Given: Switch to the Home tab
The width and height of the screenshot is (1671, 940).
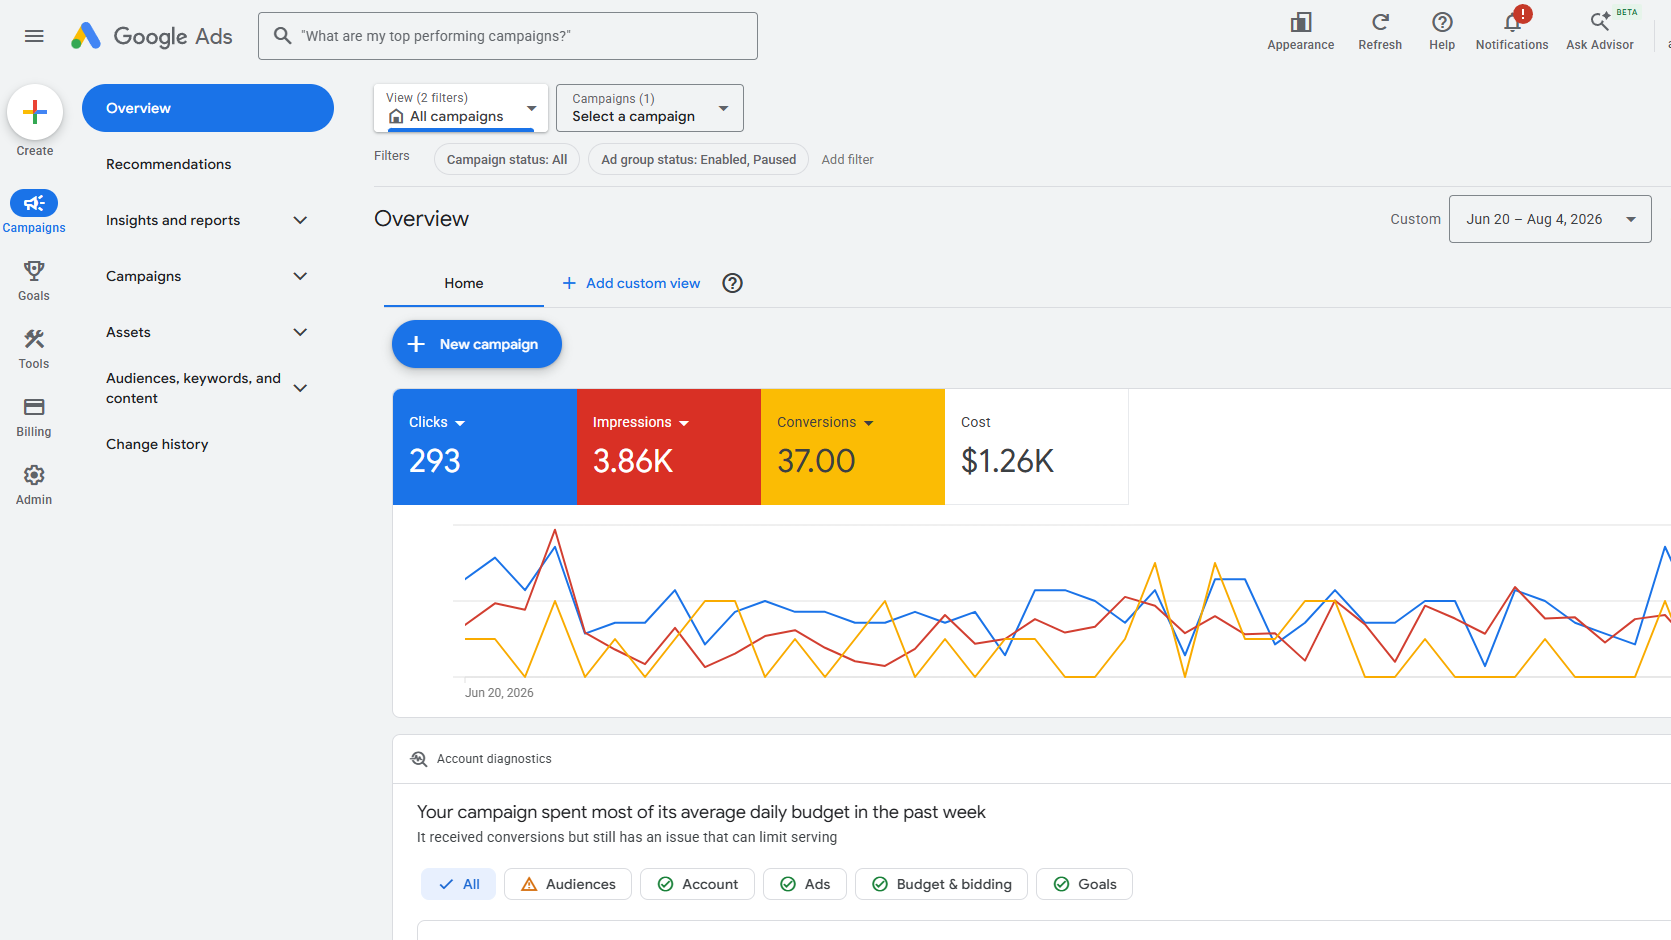Looking at the screenshot, I should 464,284.
